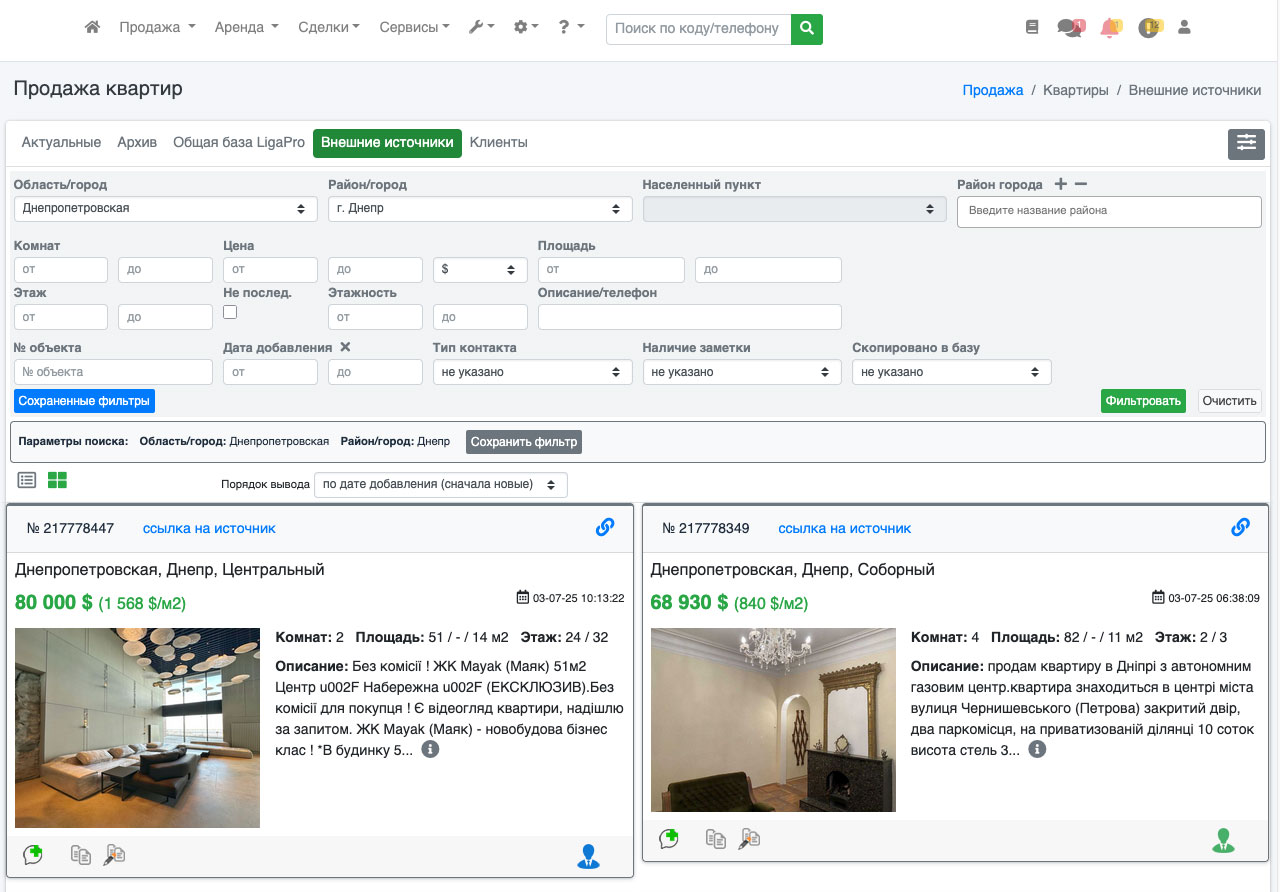Screen dimensions: 1280x892
Task: Open the 'Аренда' menu
Action: 246,28
